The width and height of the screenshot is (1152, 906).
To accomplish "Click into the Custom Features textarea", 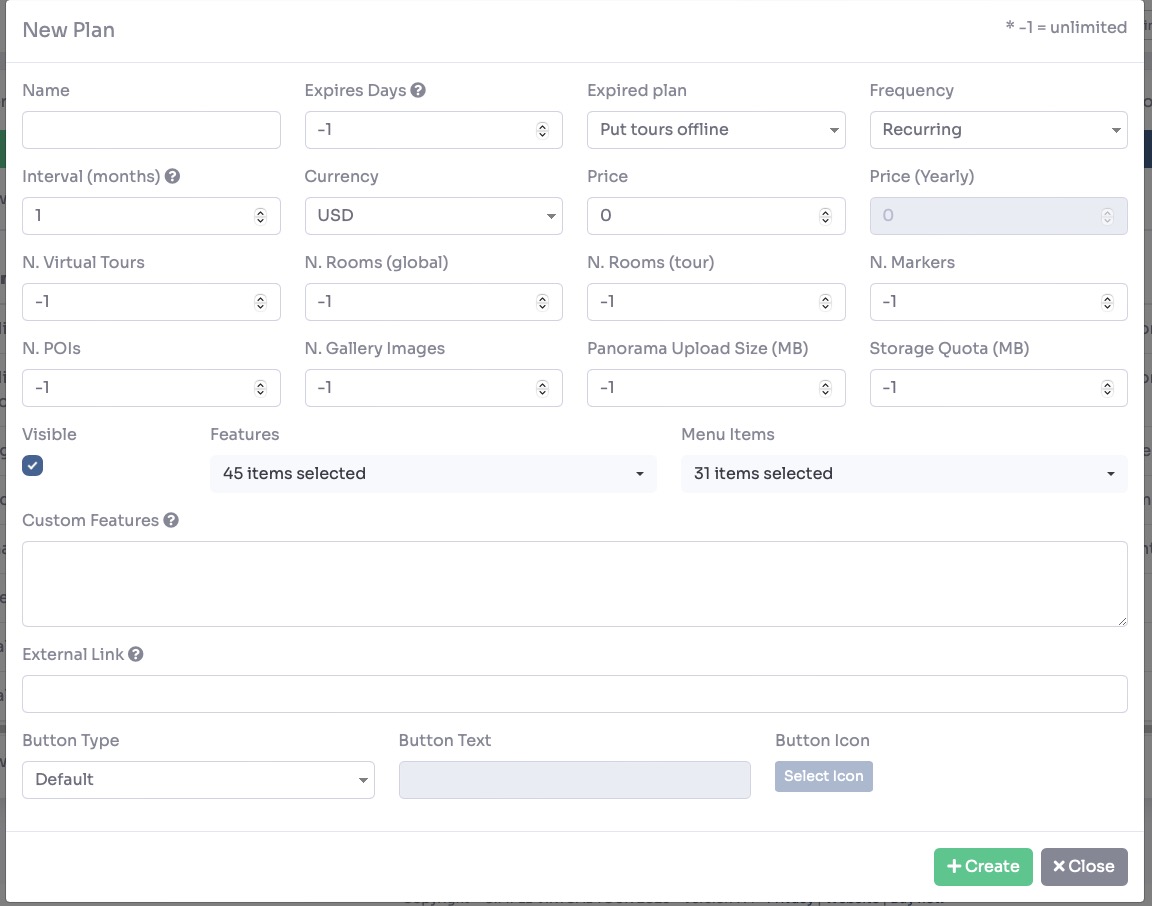I will (575, 582).
